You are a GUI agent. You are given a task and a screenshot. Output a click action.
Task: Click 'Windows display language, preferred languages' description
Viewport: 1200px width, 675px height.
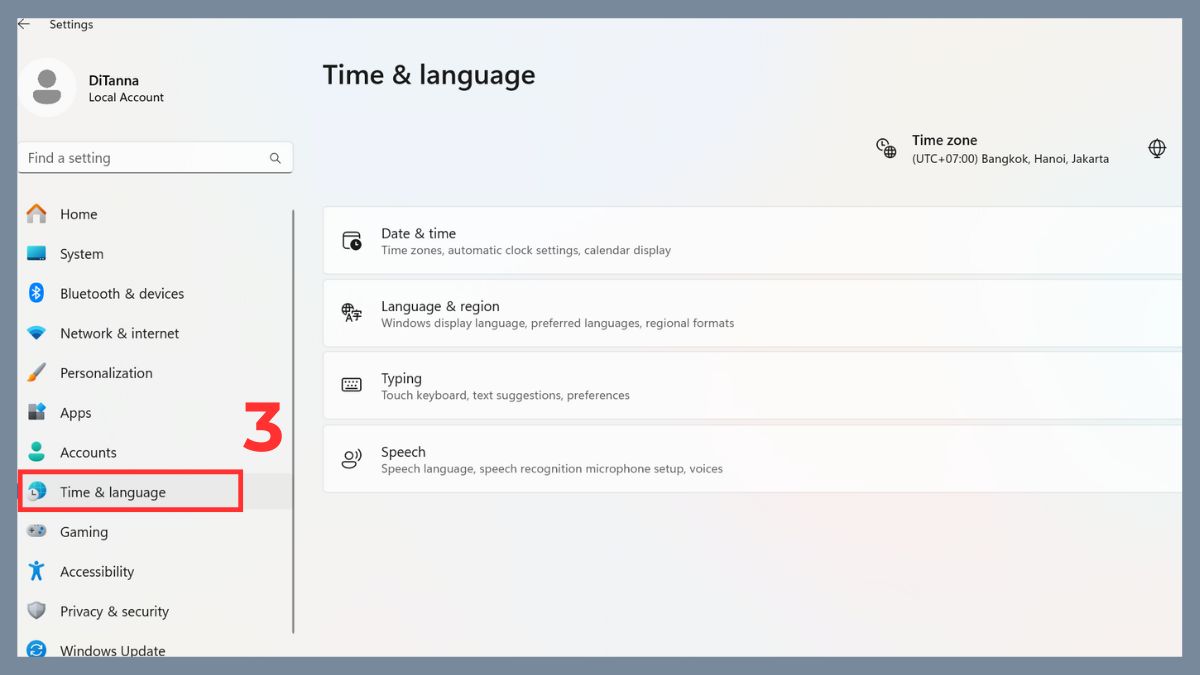[x=557, y=323]
